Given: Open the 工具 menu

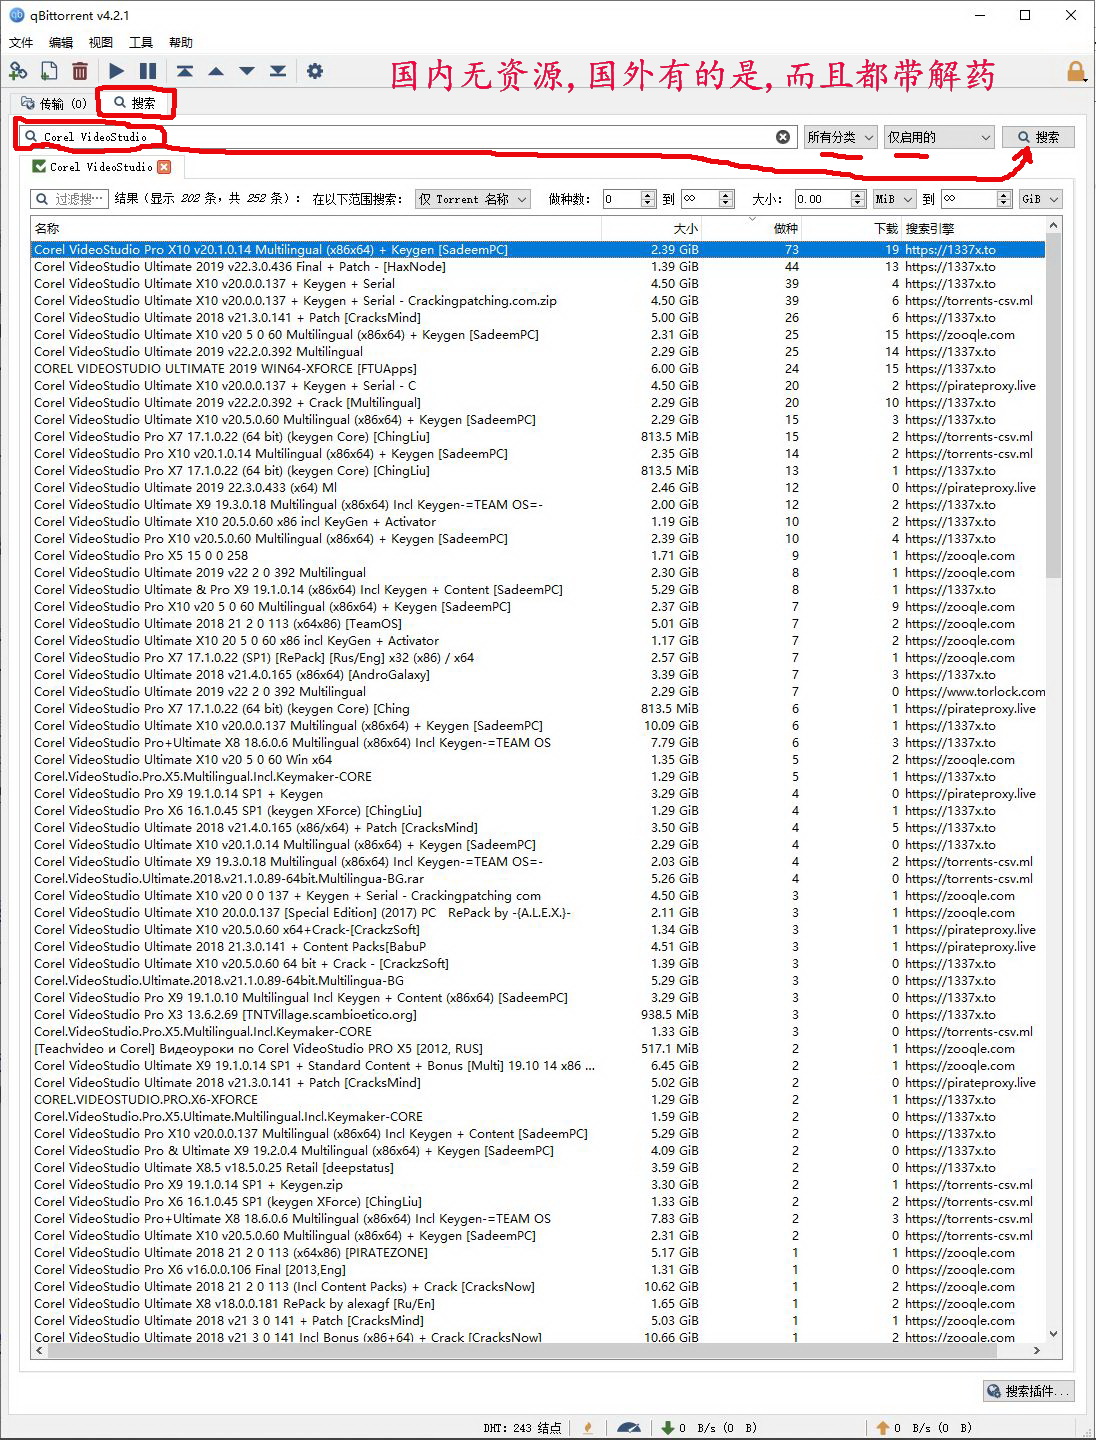Looking at the screenshot, I should pos(141,42).
